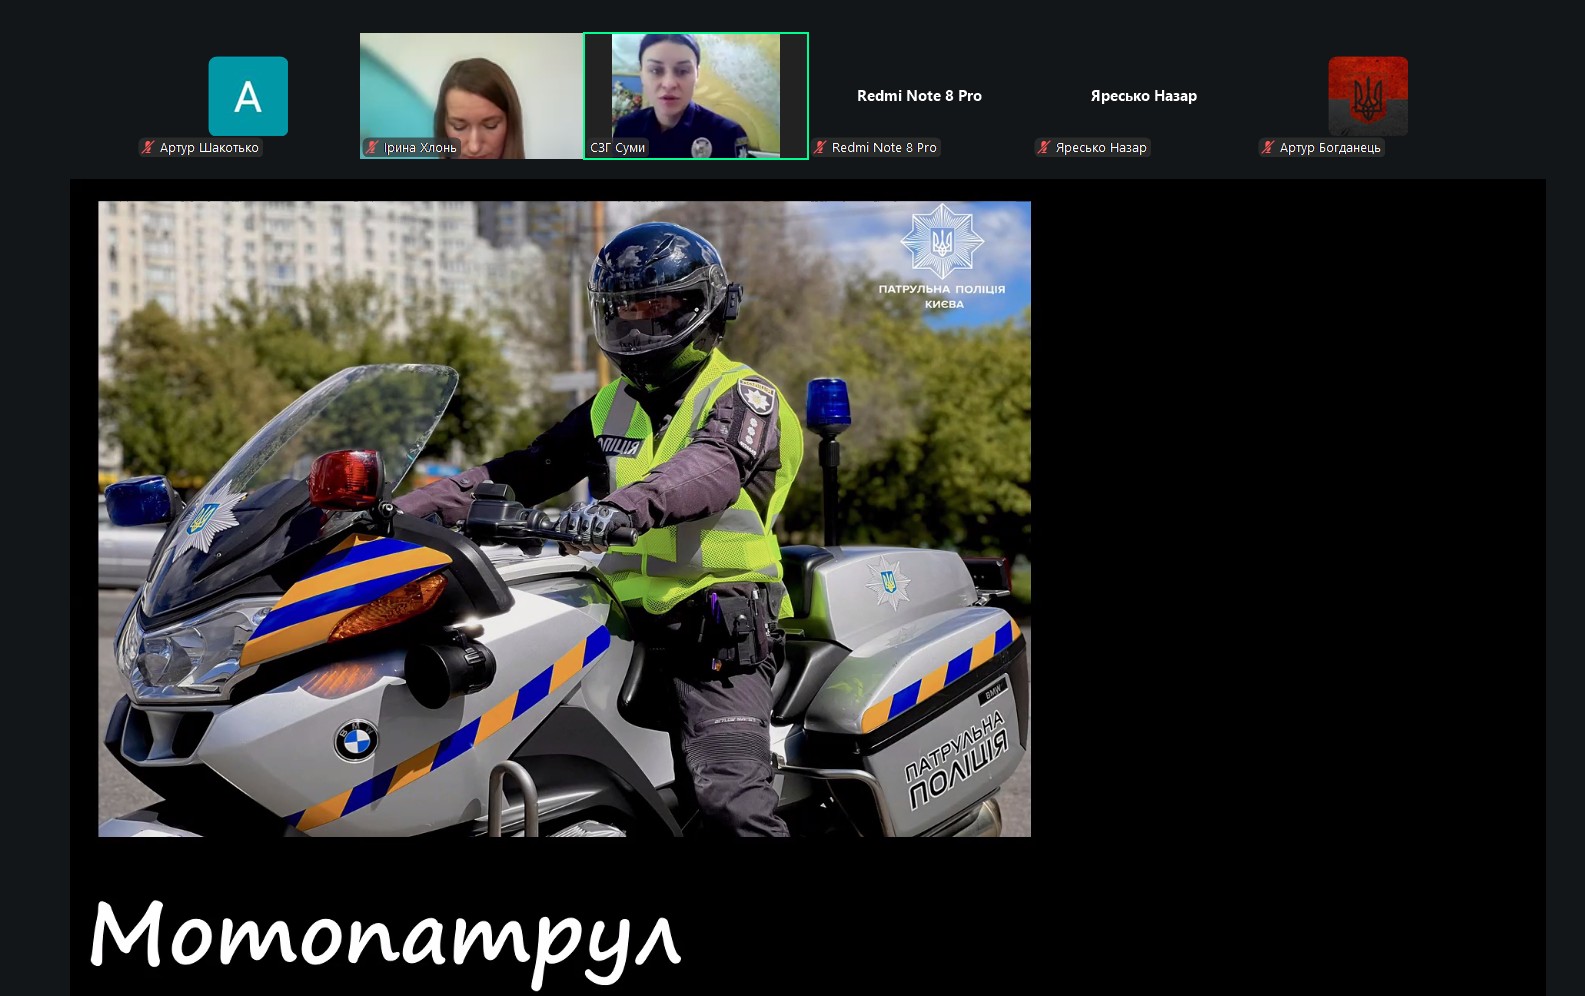Click the red-black trident avatar of Артур Богданець
This screenshot has height=996, width=1585.
(1367, 96)
